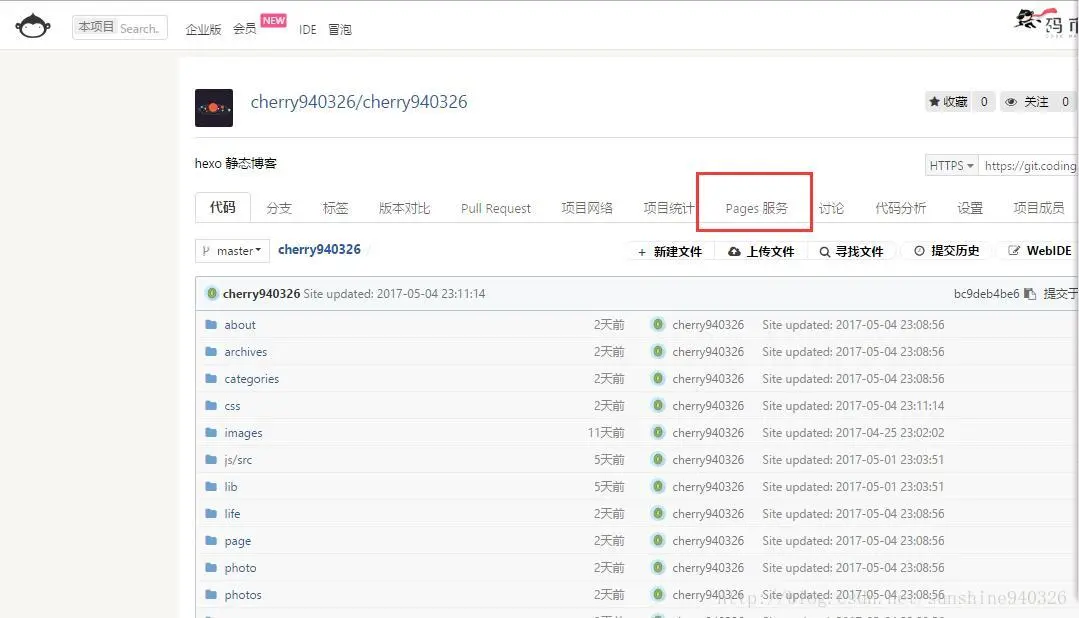Viewport: 1079px width, 618px height.
Task: Open the 设置 settings tab
Action: [x=970, y=208]
